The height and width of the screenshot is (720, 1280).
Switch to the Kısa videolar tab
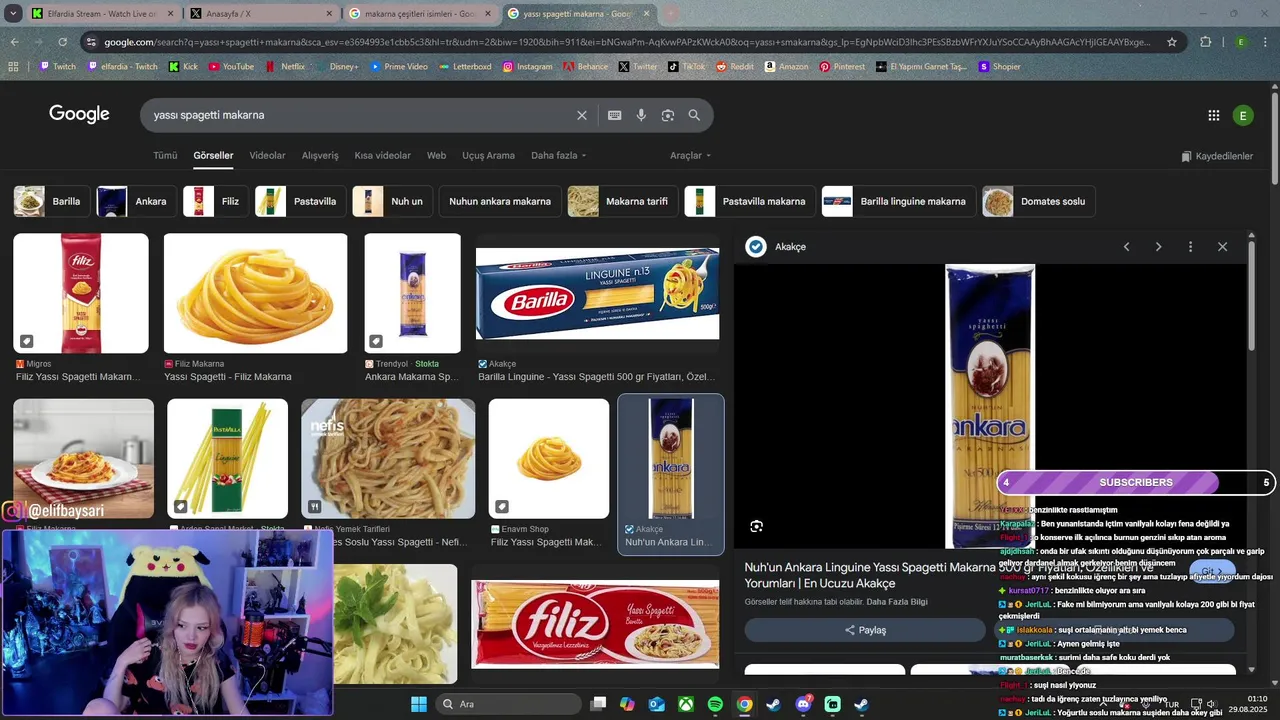tap(382, 156)
